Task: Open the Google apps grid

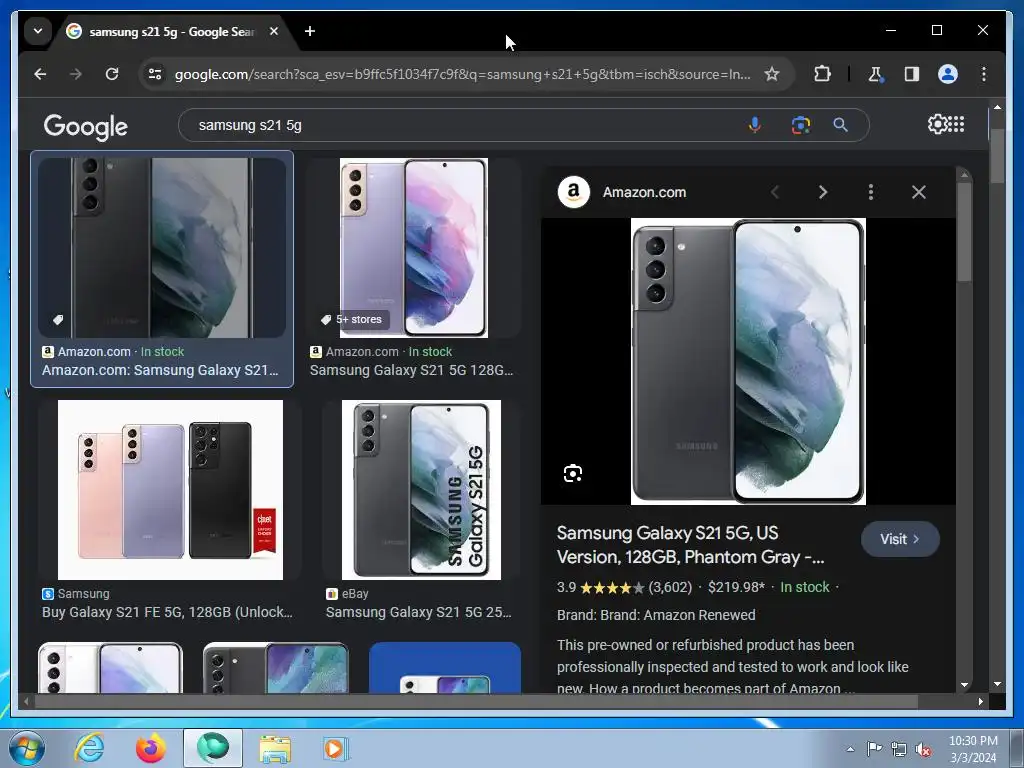Action: click(956, 124)
